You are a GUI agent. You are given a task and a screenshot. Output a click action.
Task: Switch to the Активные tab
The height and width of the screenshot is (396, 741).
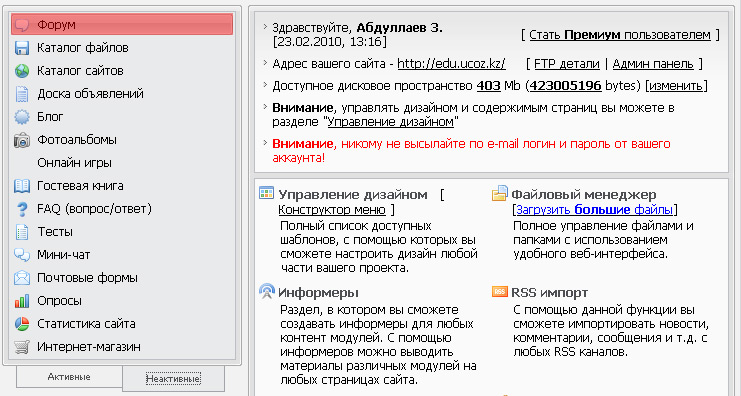(x=69, y=377)
